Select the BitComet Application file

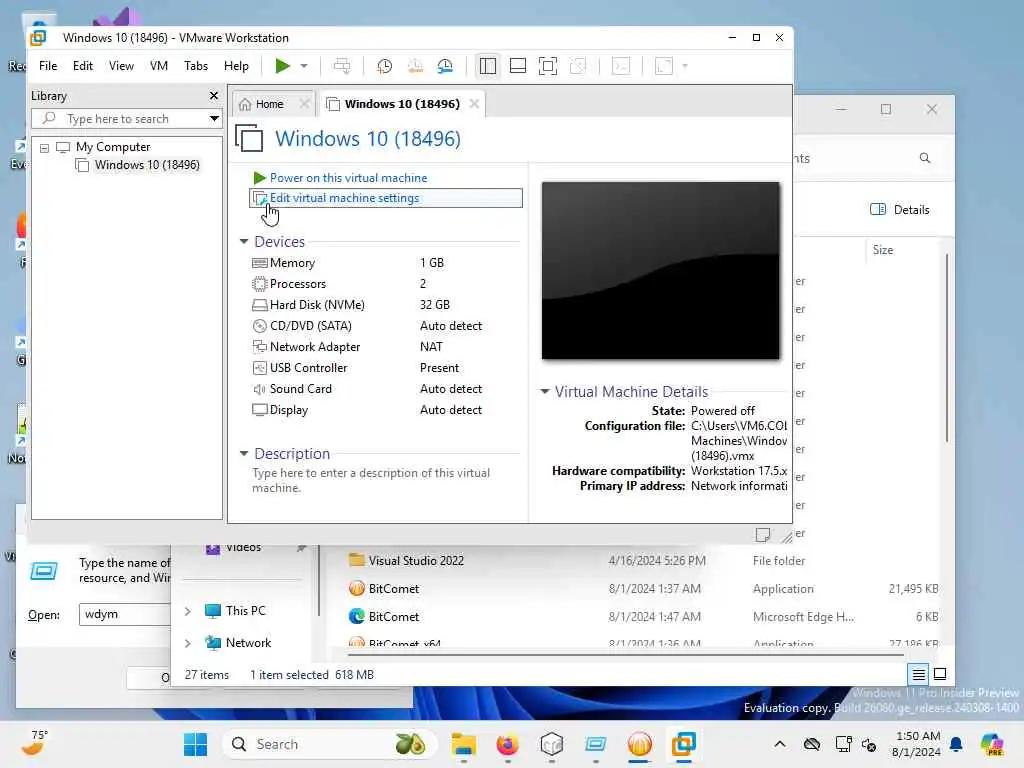tap(394, 589)
